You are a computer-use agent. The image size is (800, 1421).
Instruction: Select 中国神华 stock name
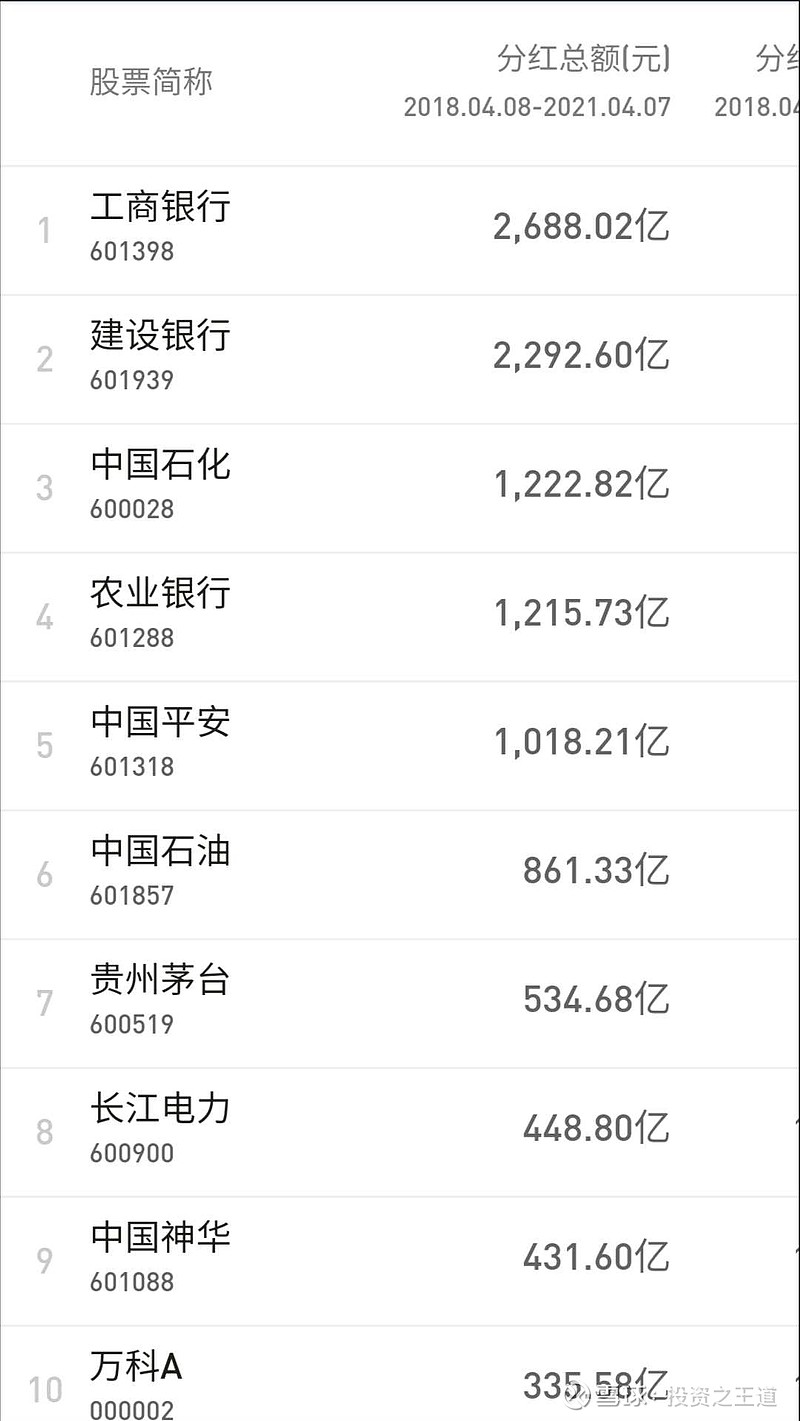(160, 1238)
